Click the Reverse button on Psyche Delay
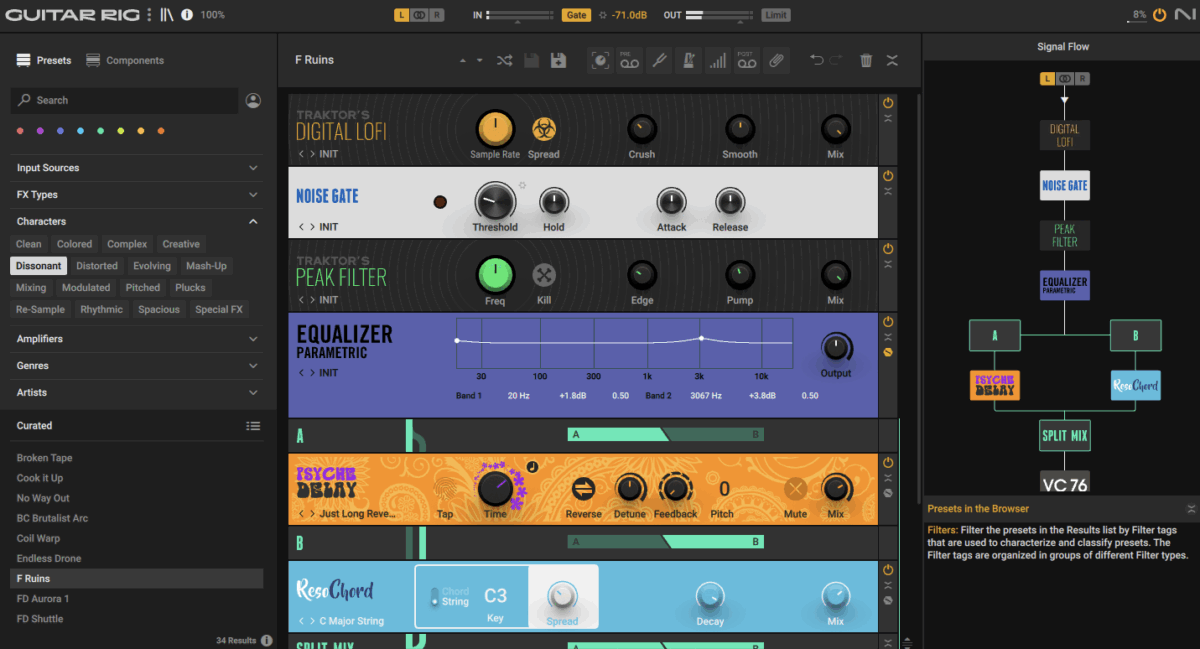The image size is (1200, 649). (x=583, y=489)
